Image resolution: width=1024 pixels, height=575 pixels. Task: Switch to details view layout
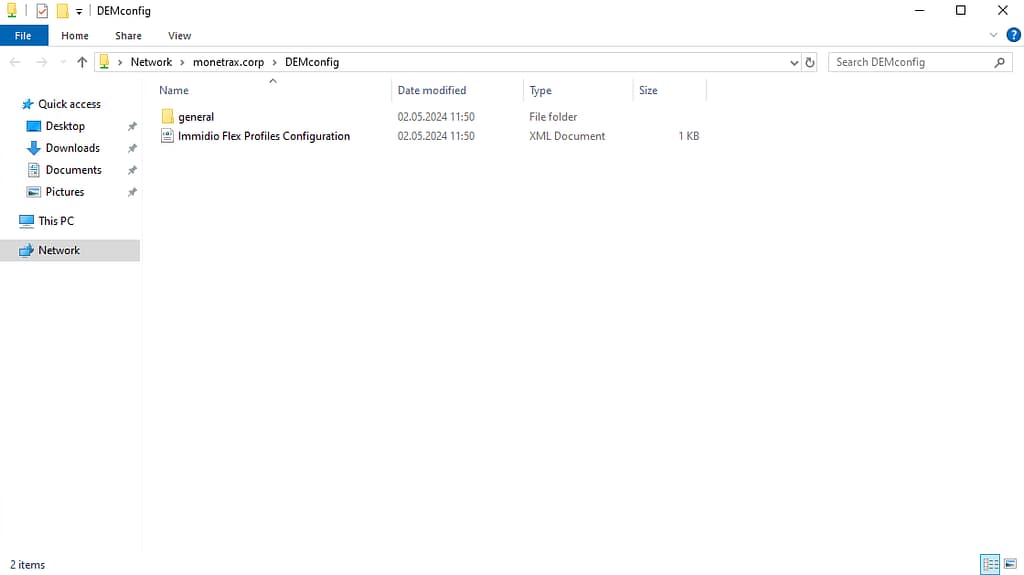tap(989, 564)
